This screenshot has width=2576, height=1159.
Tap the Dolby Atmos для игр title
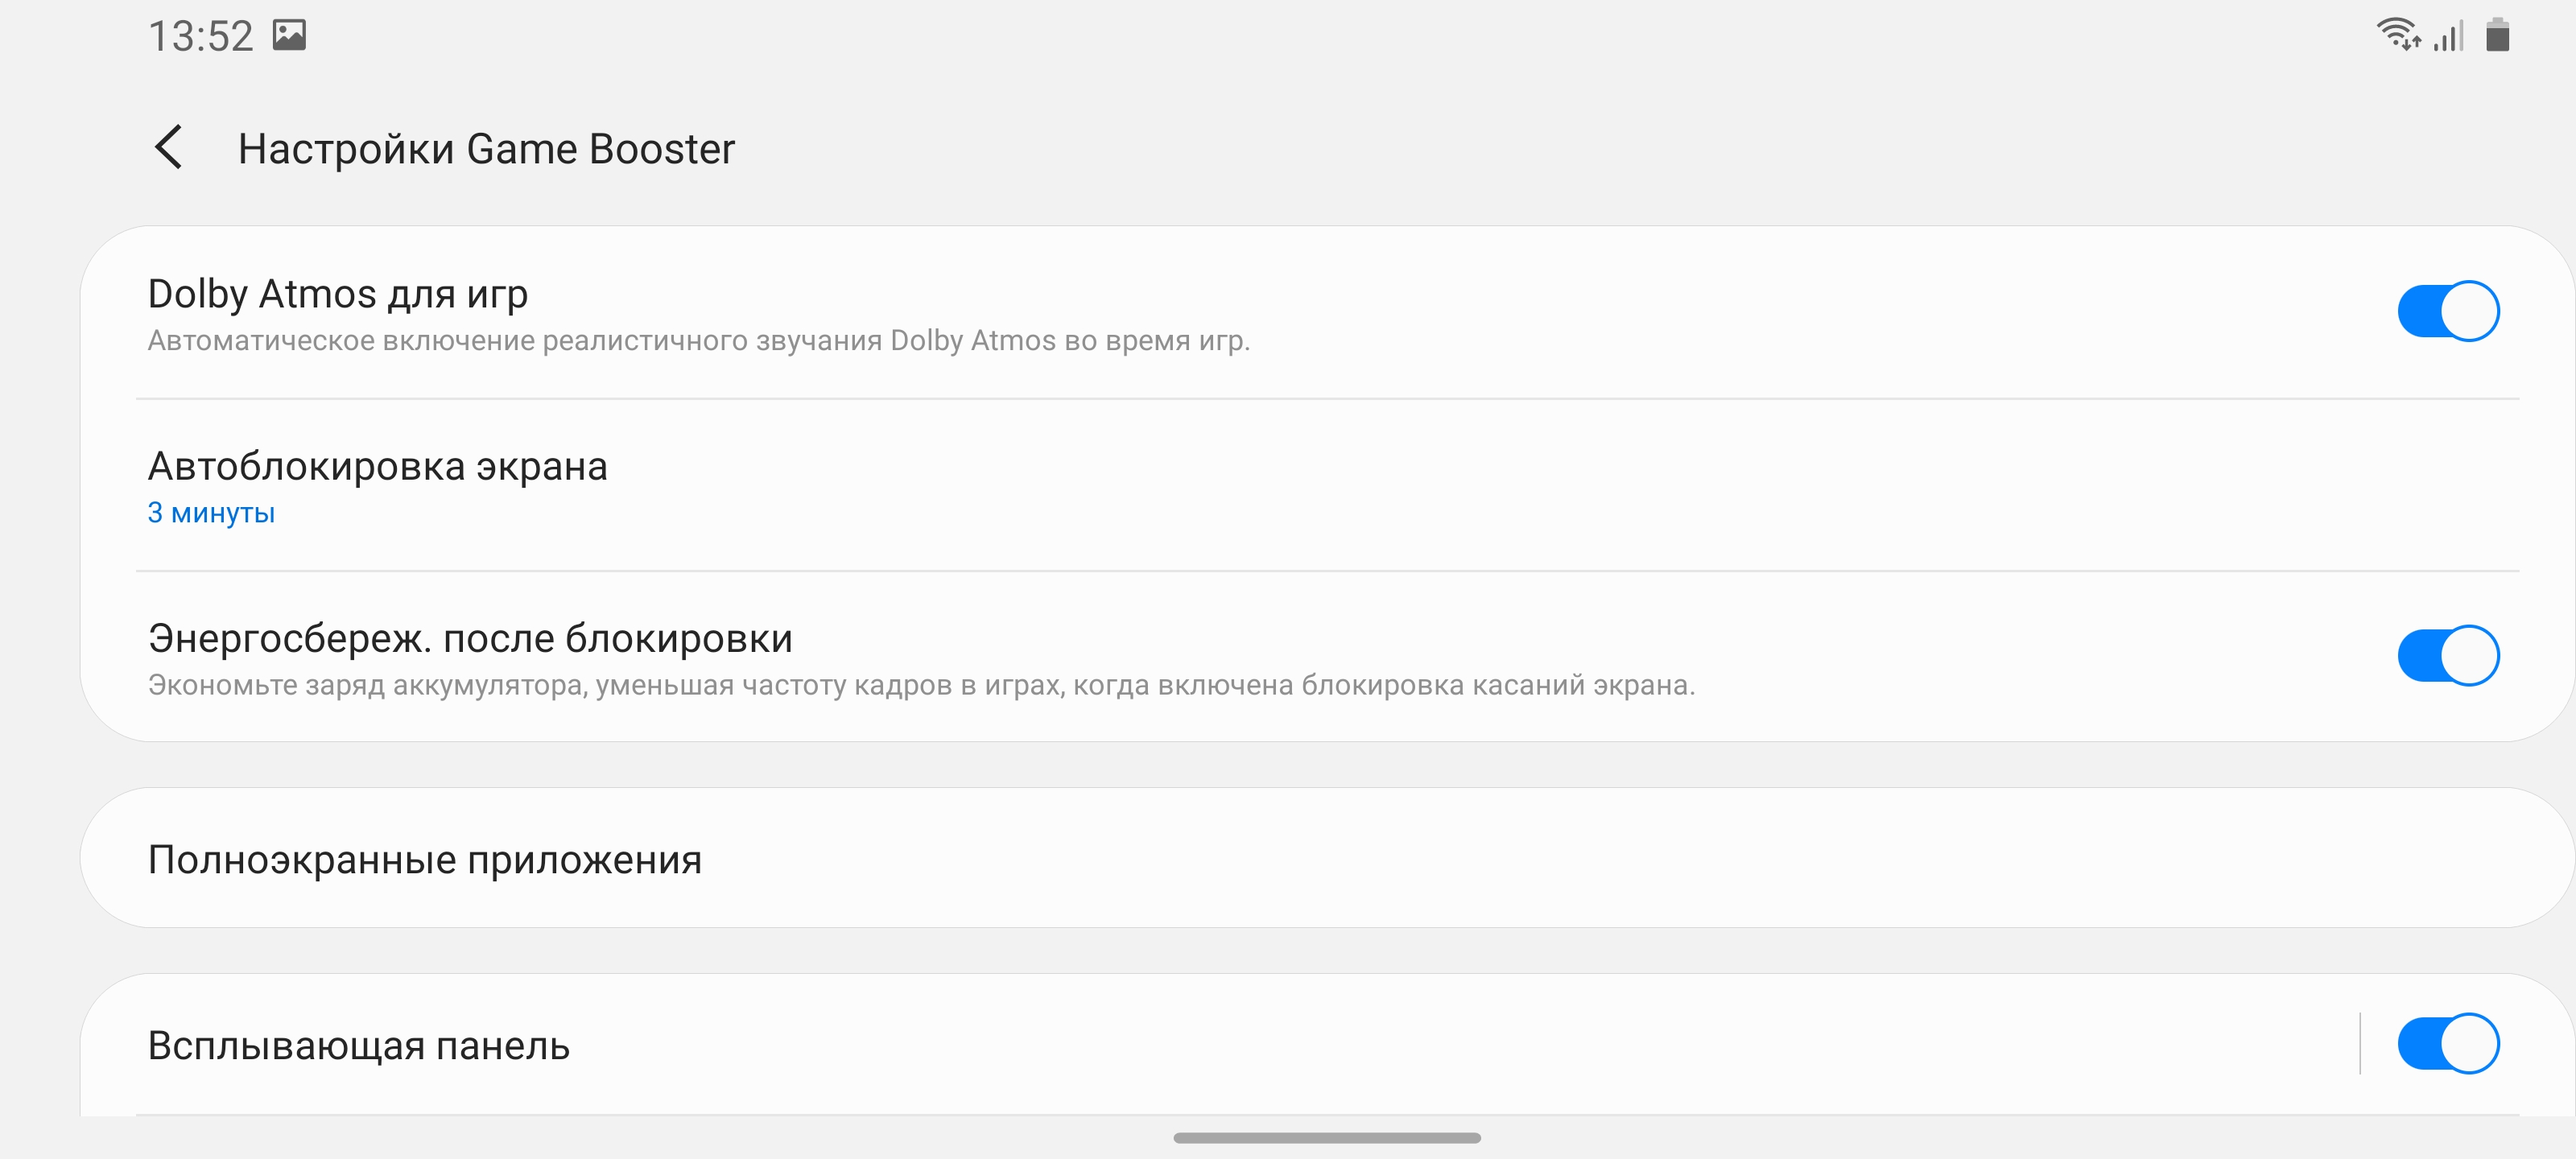(338, 294)
